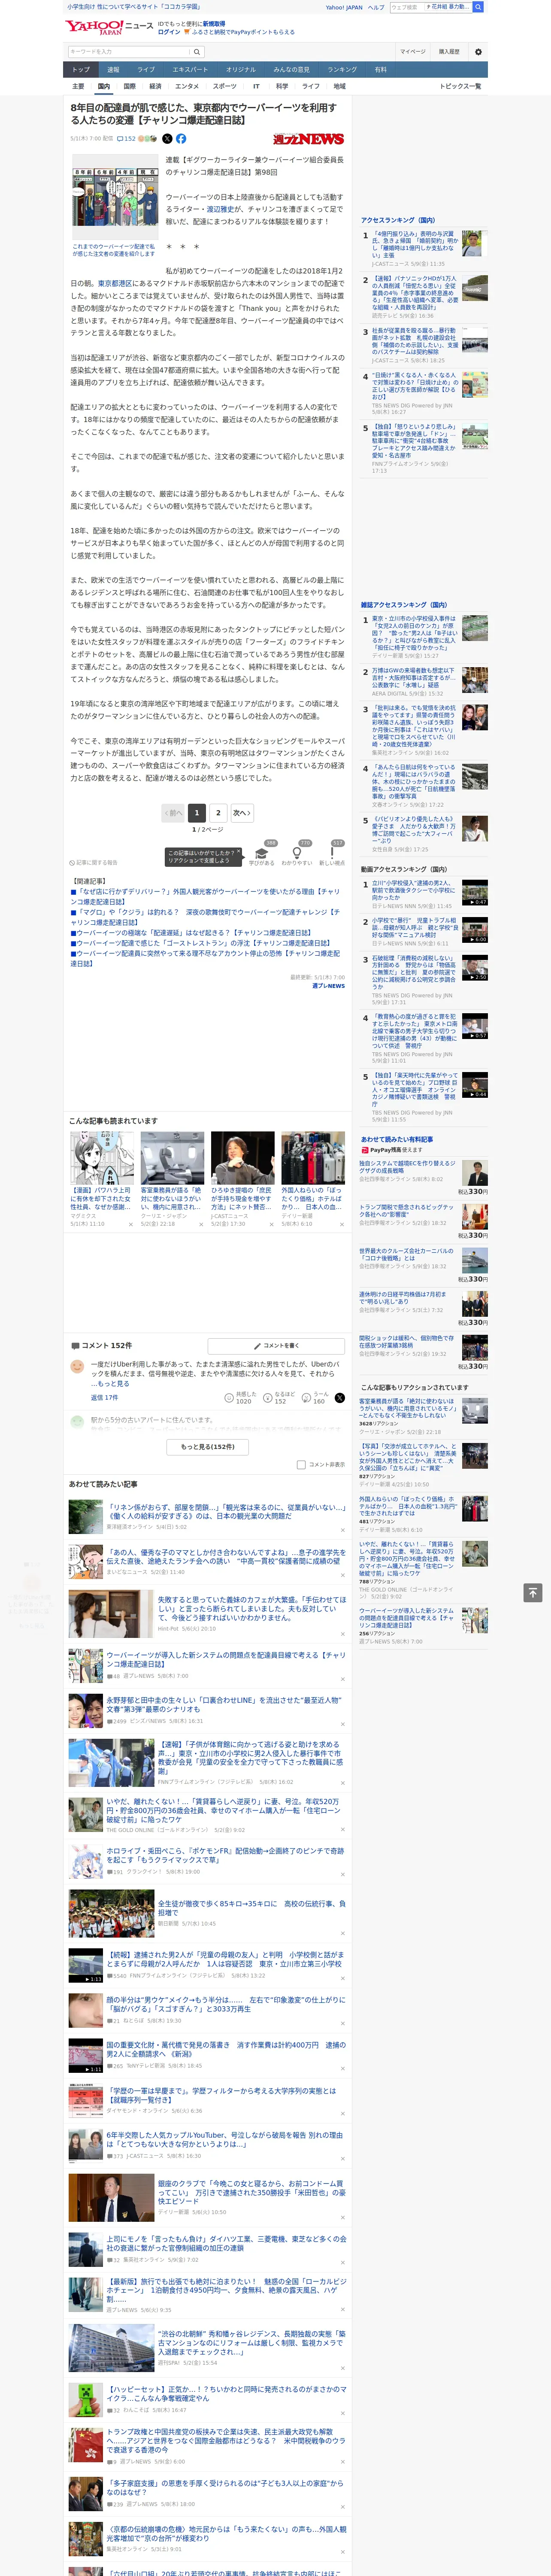Share the article on Facebook

(x=181, y=139)
